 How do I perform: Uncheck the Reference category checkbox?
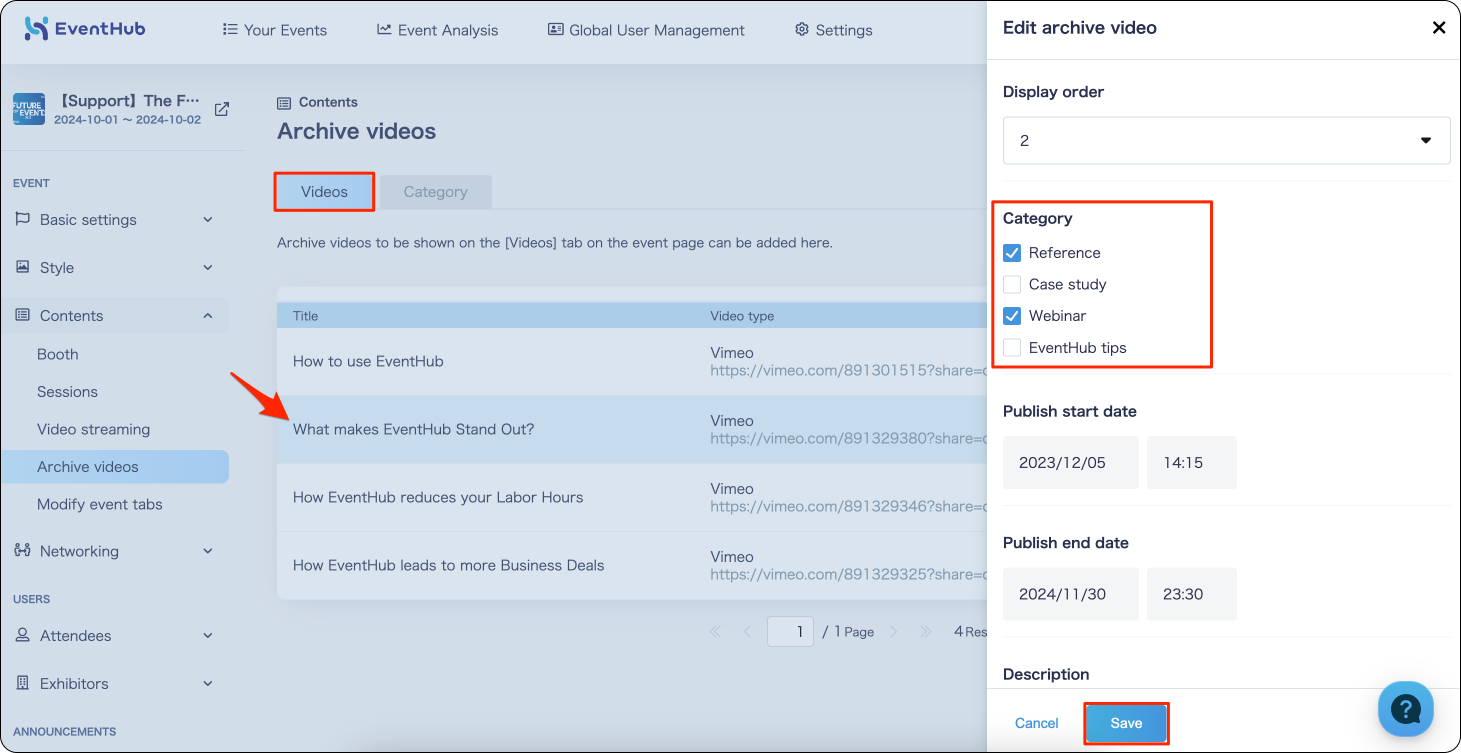click(1012, 253)
